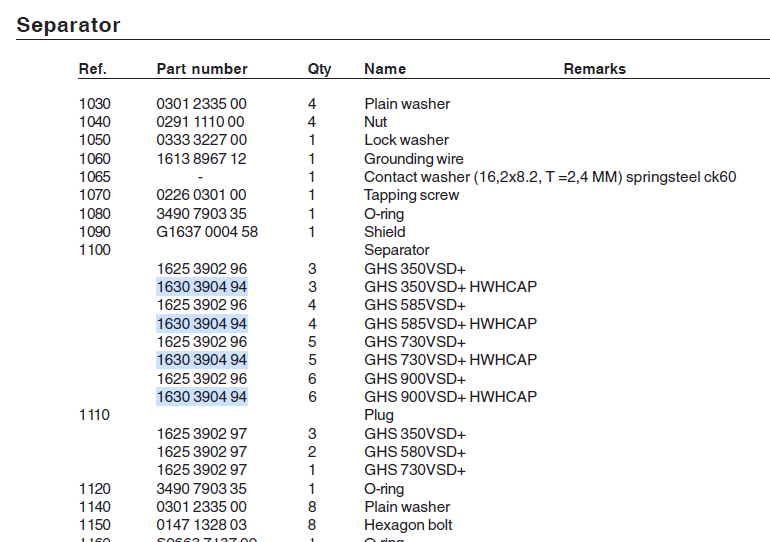Click reference number 1100
Screen dimensions: 770x542
tap(95, 250)
